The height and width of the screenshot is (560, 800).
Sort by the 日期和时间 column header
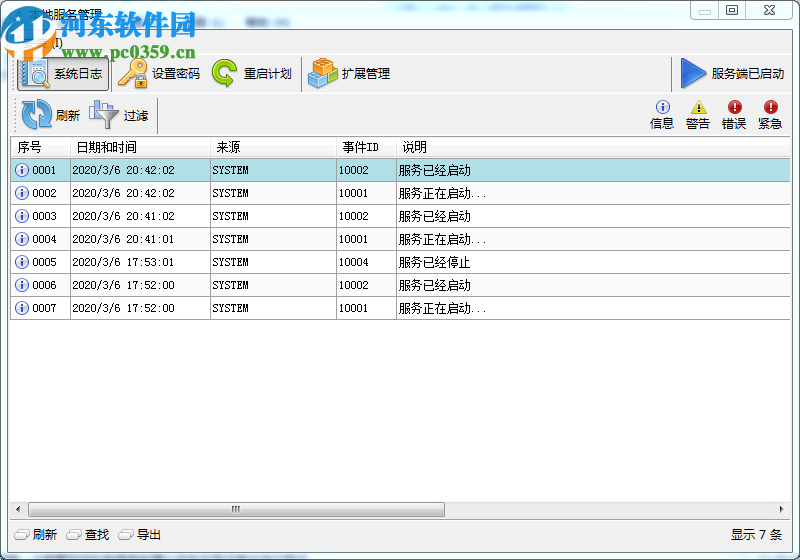tap(140, 147)
